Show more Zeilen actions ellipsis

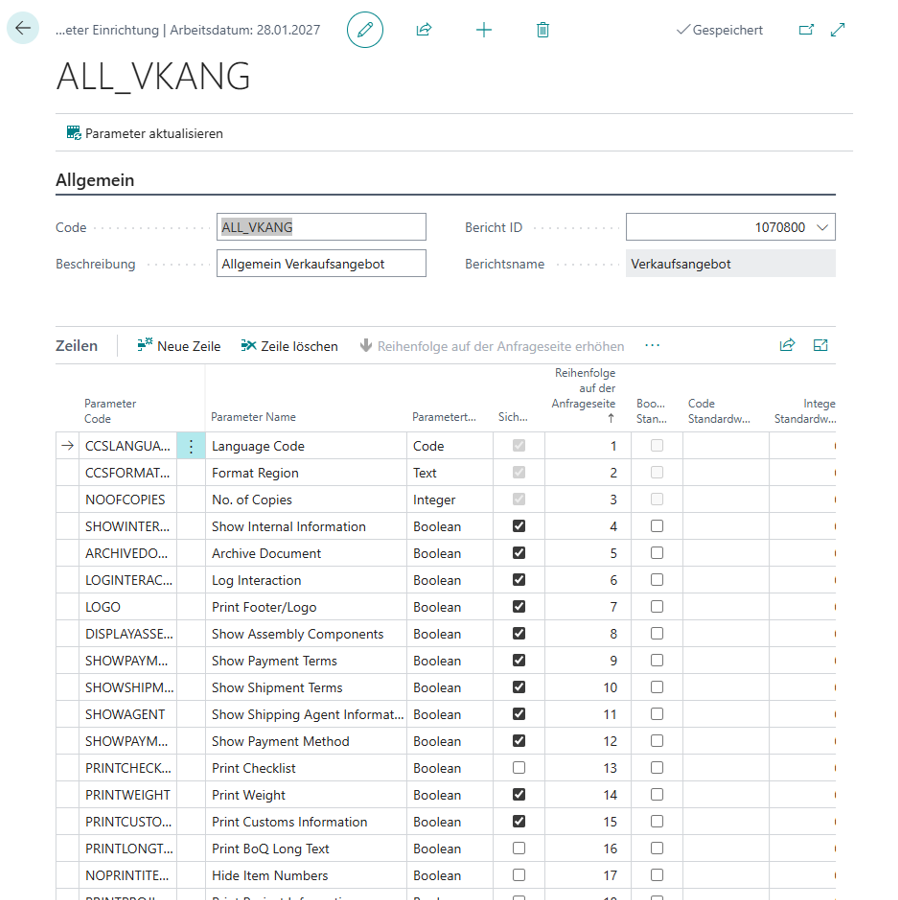(x=653, y=346)
